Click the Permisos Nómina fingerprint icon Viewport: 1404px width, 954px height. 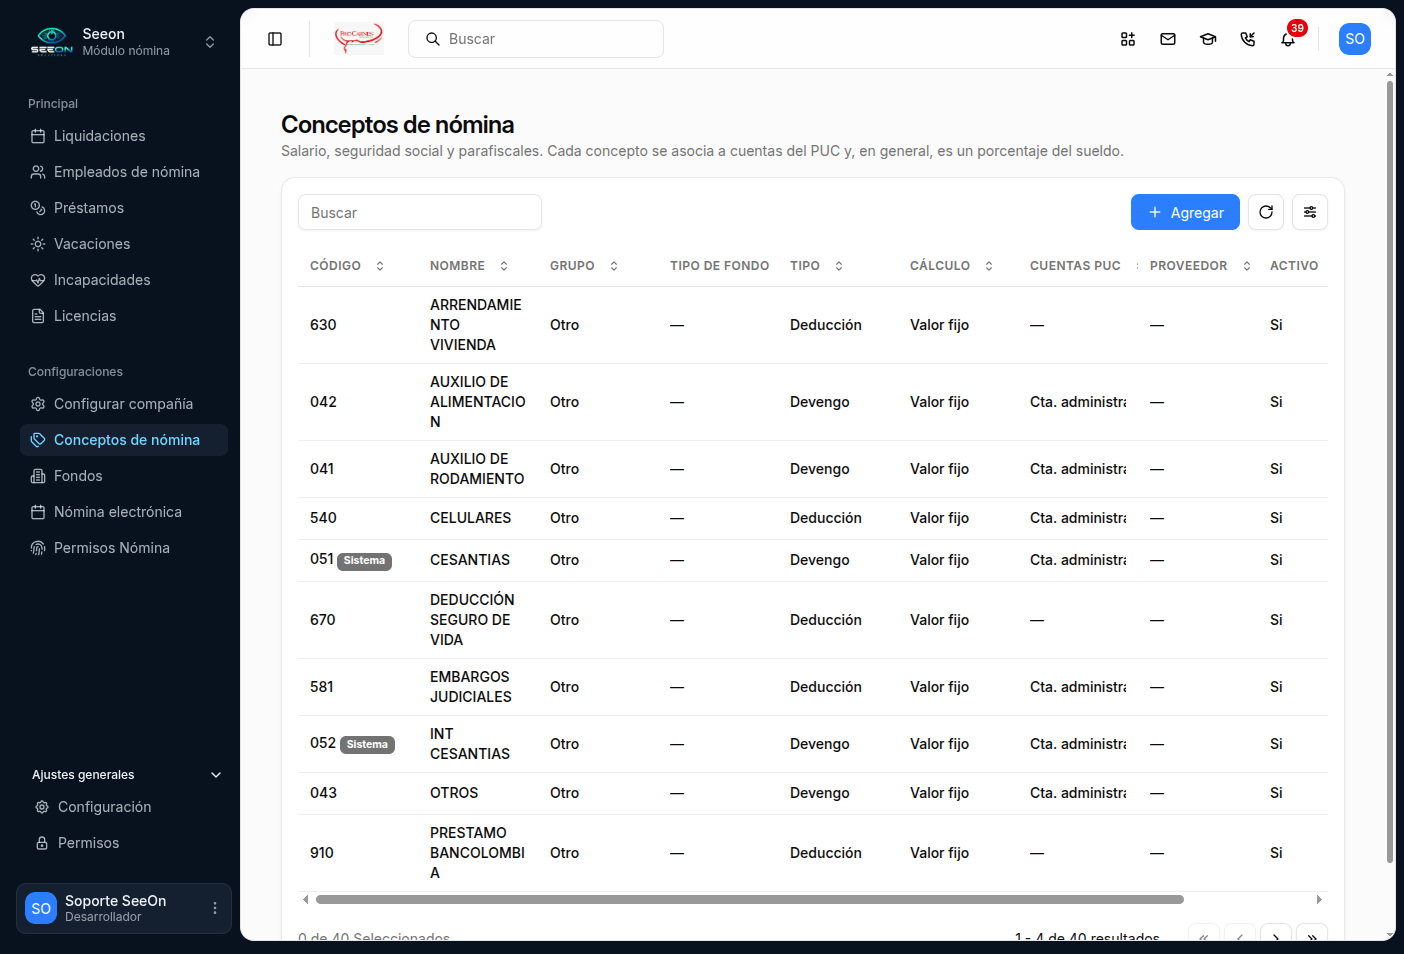pos(38,548)
